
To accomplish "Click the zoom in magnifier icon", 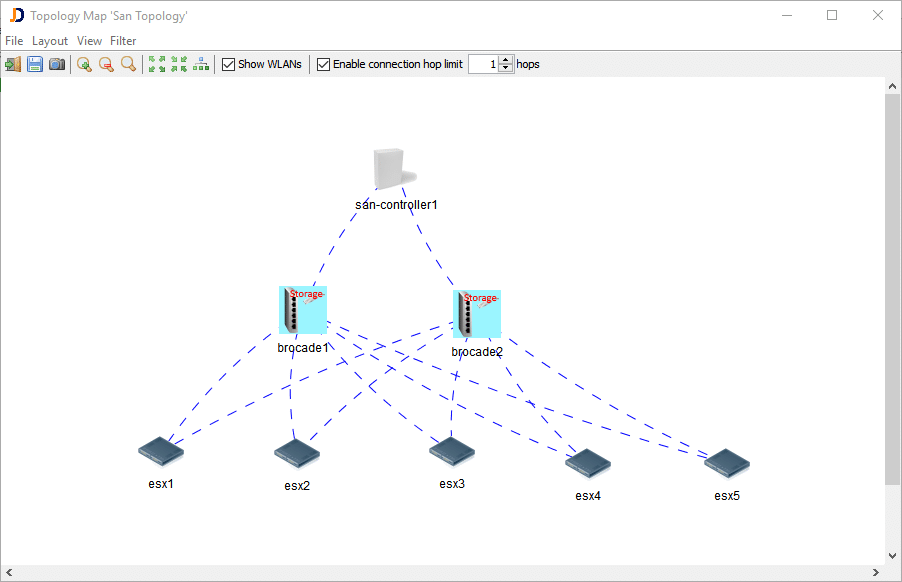I will (84, 64).
